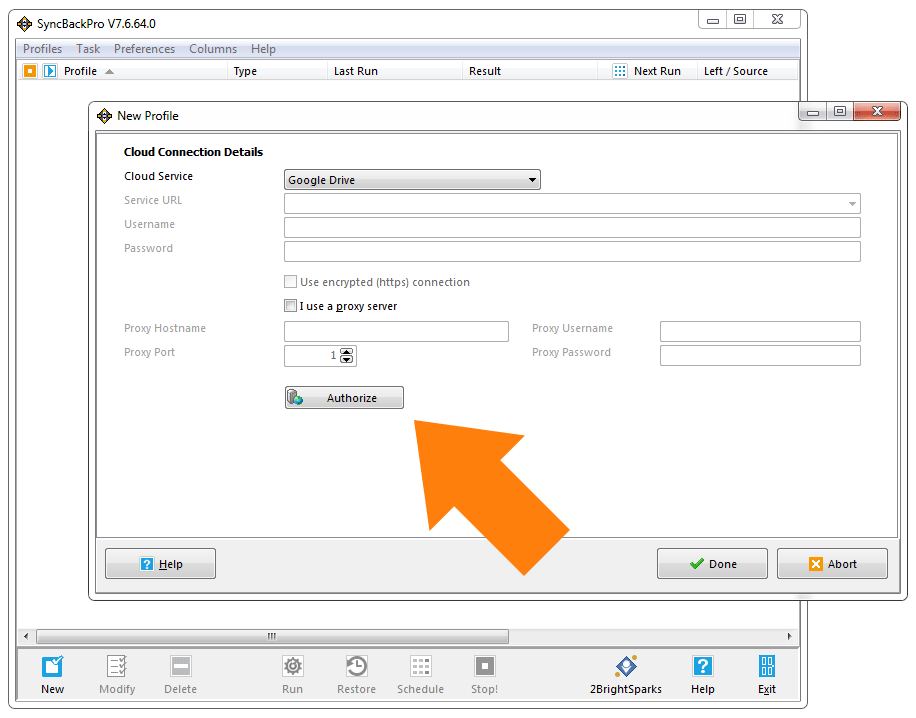Open the Schedule grid icon
The image size is (916, 718).
pyautogui.click(x=421, y=667)
